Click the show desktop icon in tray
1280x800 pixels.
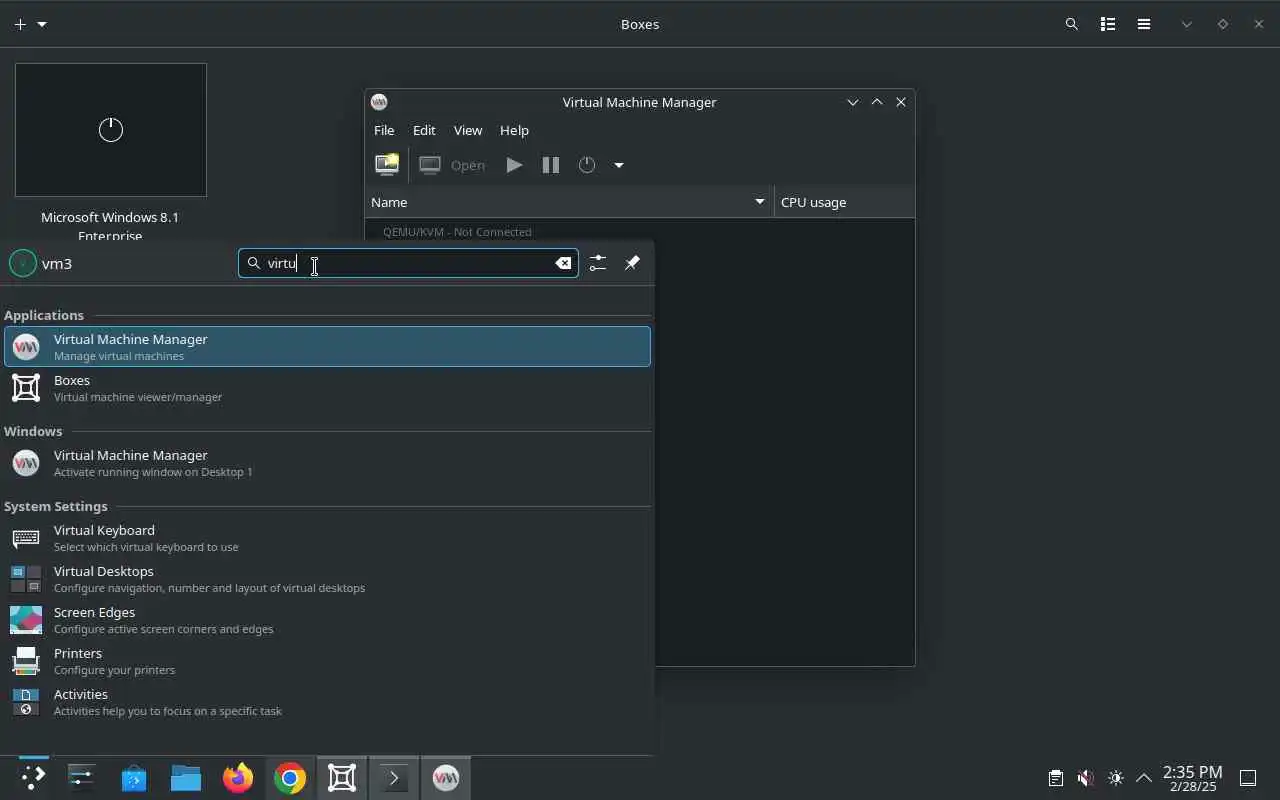[x=1248, y=778]
